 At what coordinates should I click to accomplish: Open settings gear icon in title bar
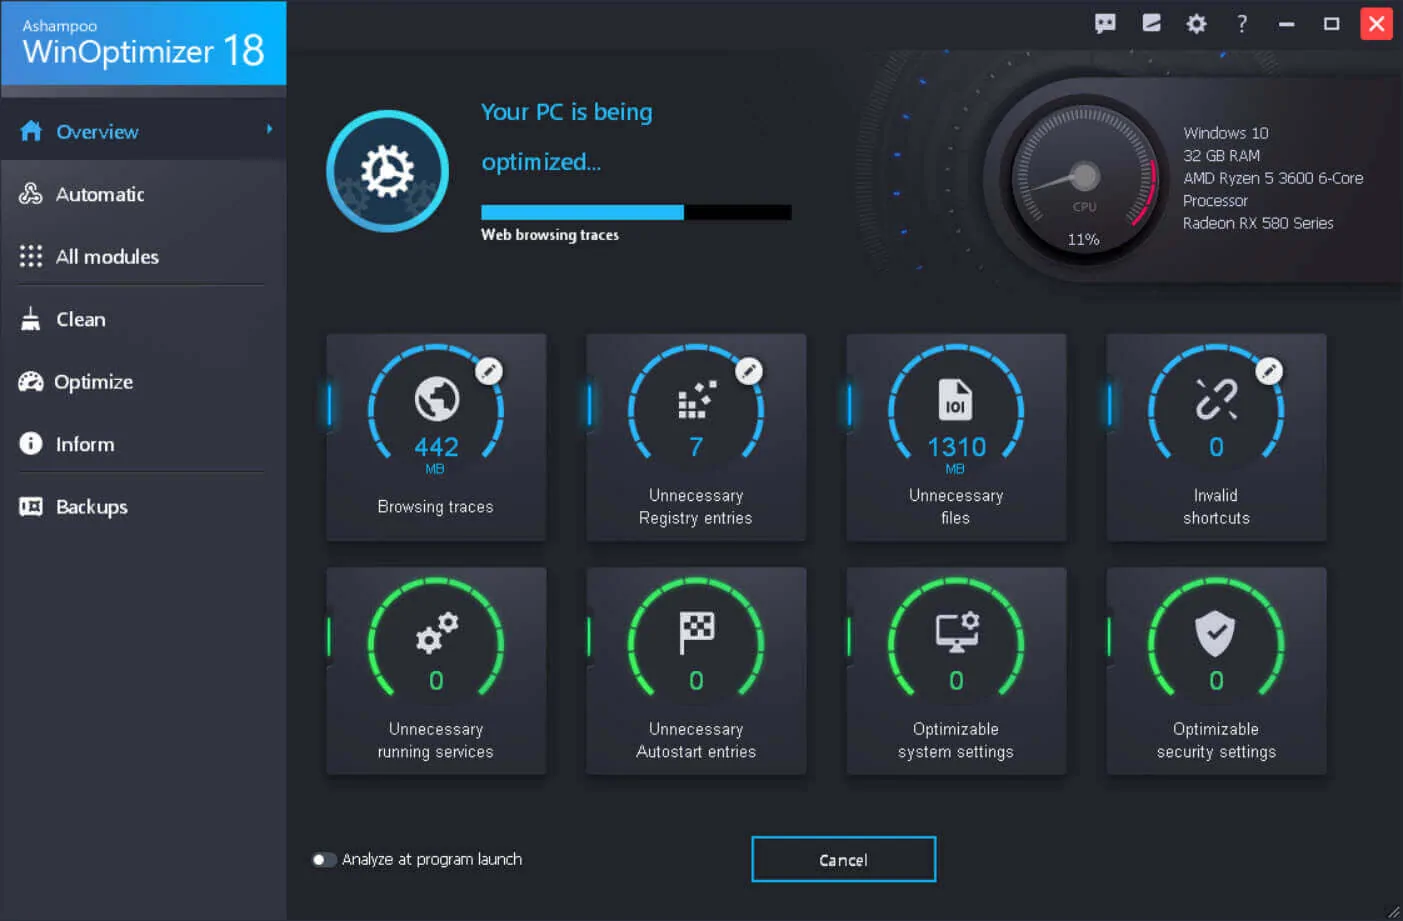(x=1196, y=23)
